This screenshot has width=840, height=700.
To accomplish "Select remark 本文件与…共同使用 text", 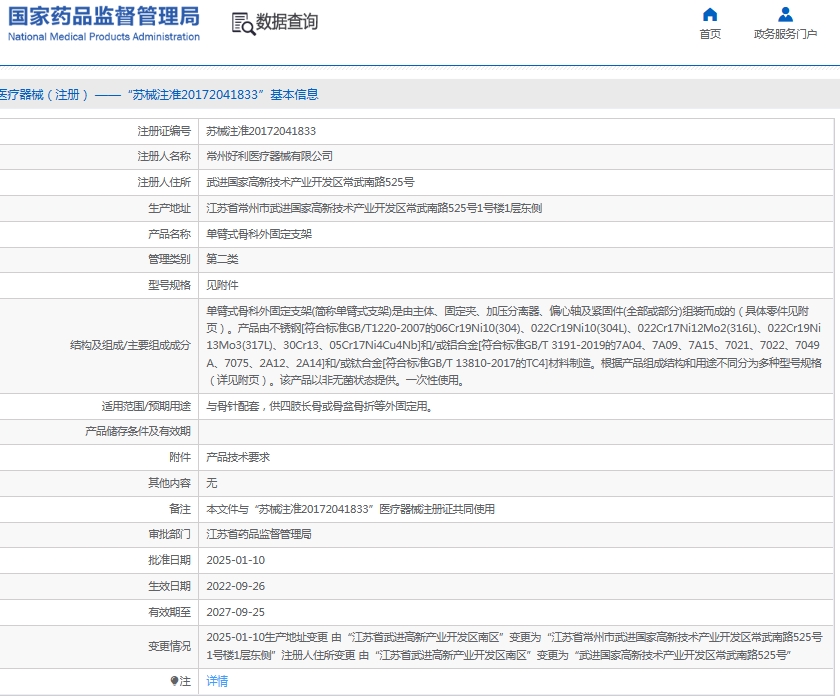I will pos(350,509).
